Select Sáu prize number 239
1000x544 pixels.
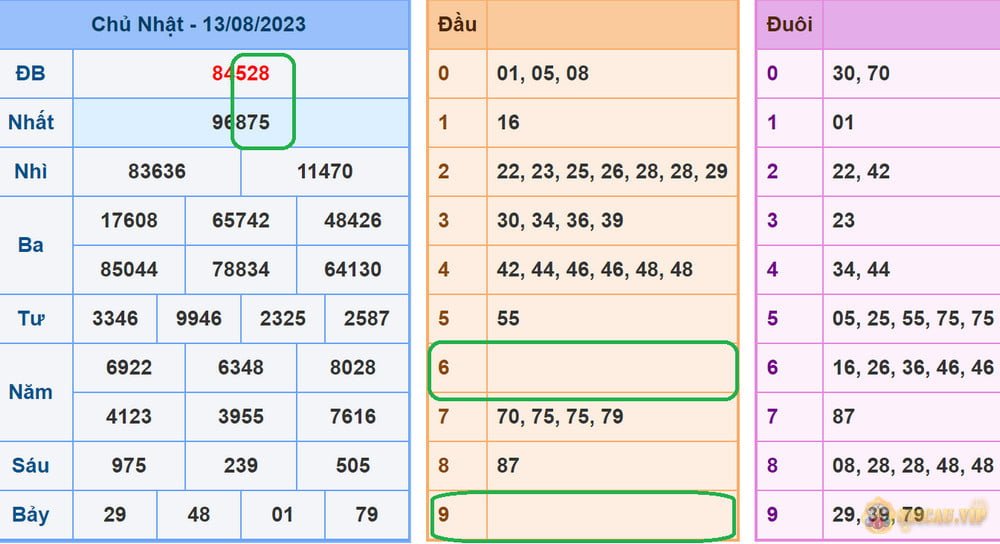(241, 465)
